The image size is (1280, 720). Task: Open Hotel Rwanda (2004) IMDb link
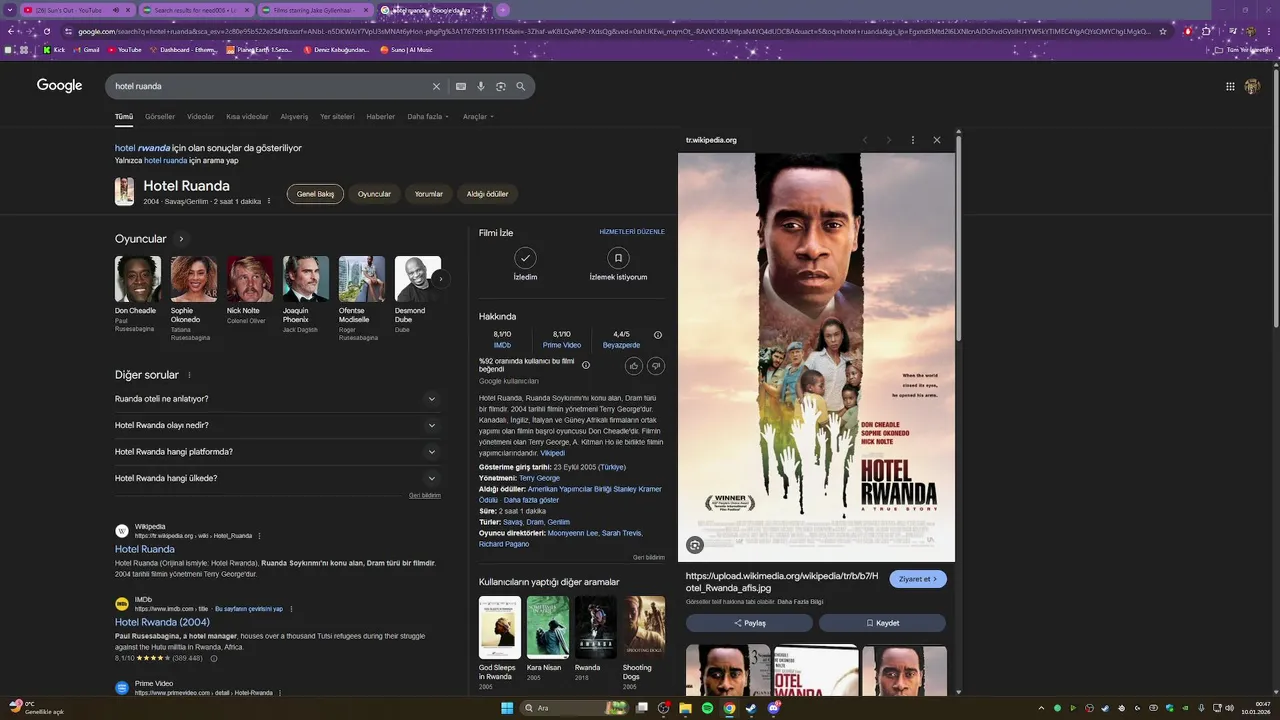(x=162, y=622)
